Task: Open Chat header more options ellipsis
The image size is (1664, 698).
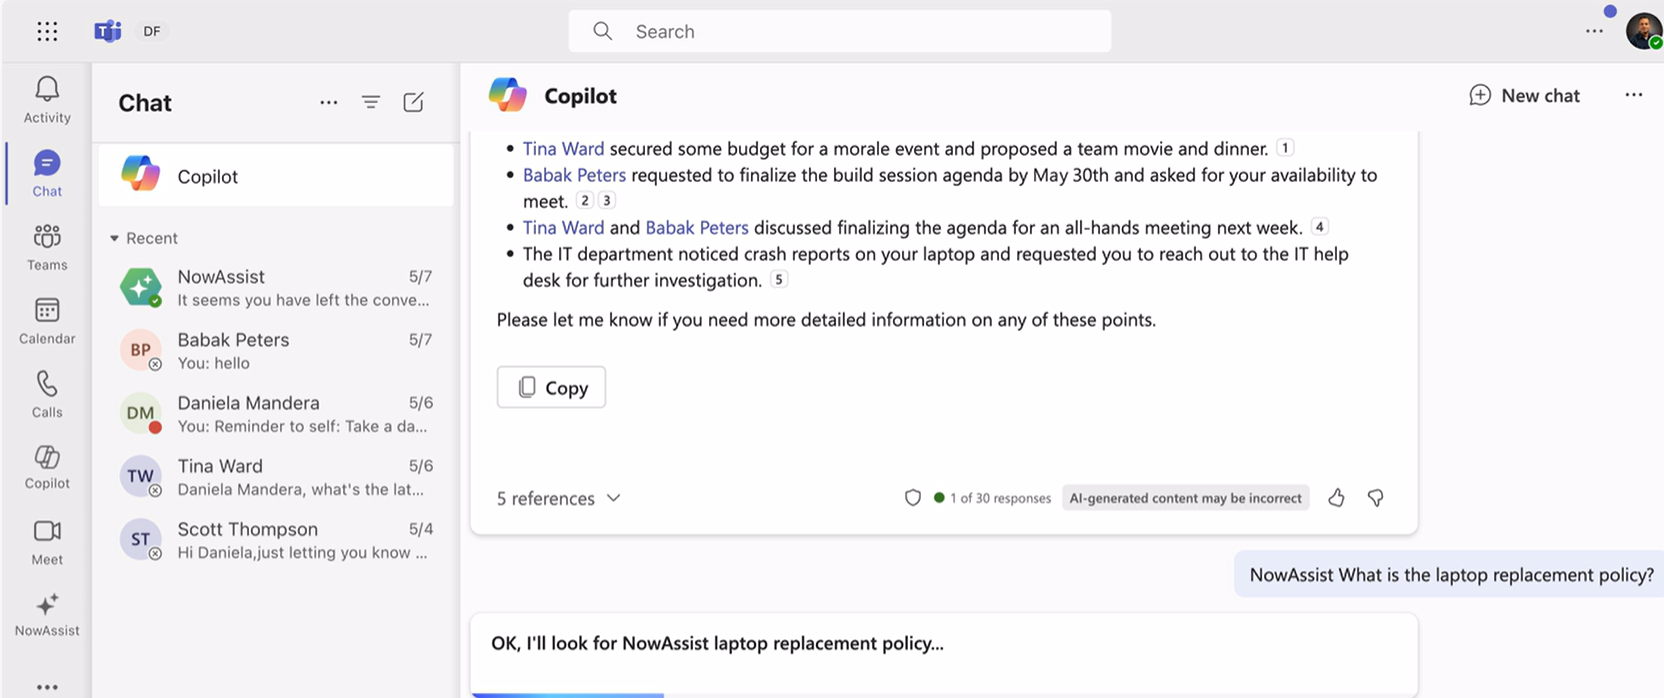Action: click(x=328, y=102)
